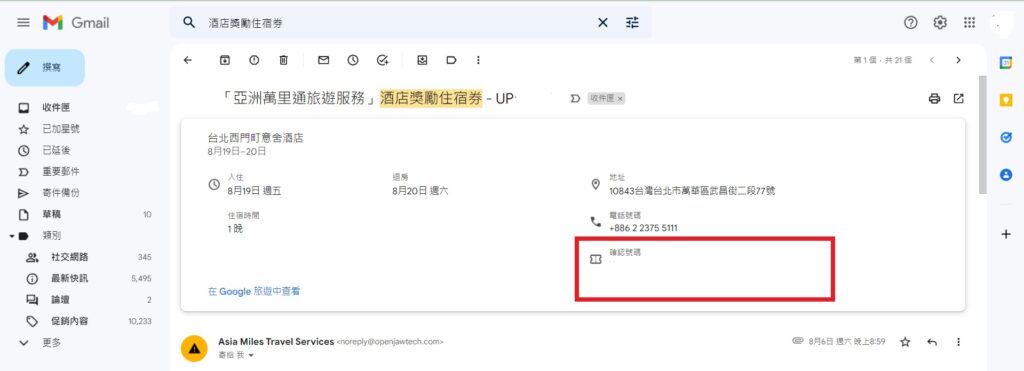Click the message scrollbar
Viewport: 1024px width, 371px height.
[x=982, y=135]
